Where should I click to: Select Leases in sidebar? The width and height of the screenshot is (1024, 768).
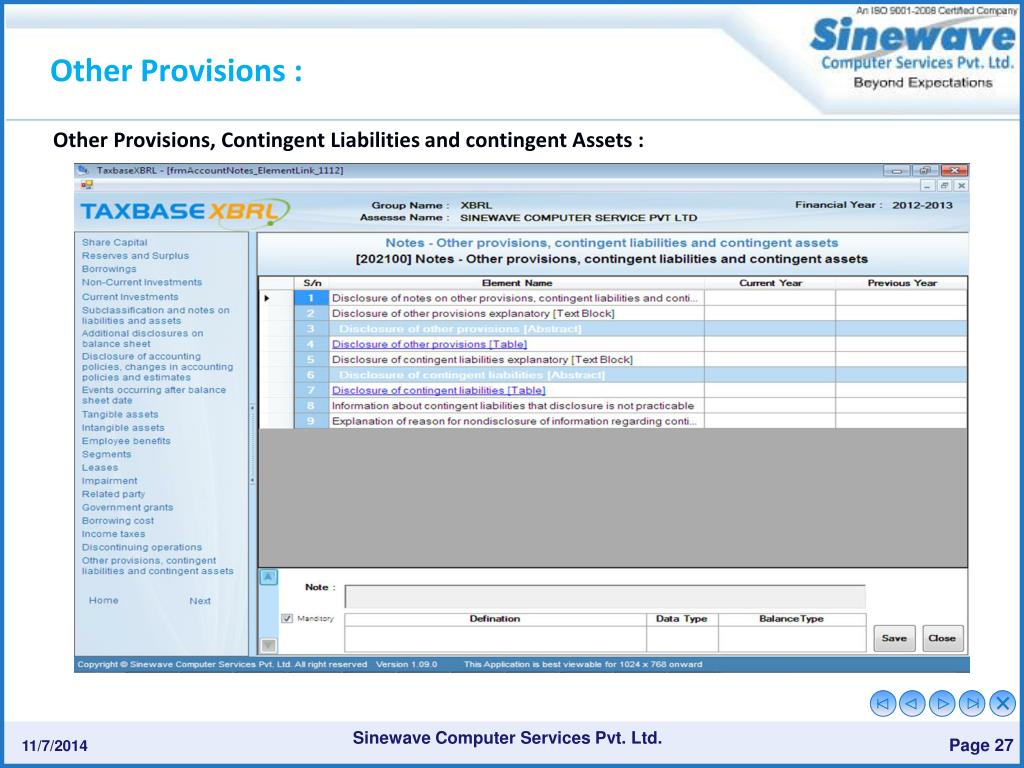100,468
